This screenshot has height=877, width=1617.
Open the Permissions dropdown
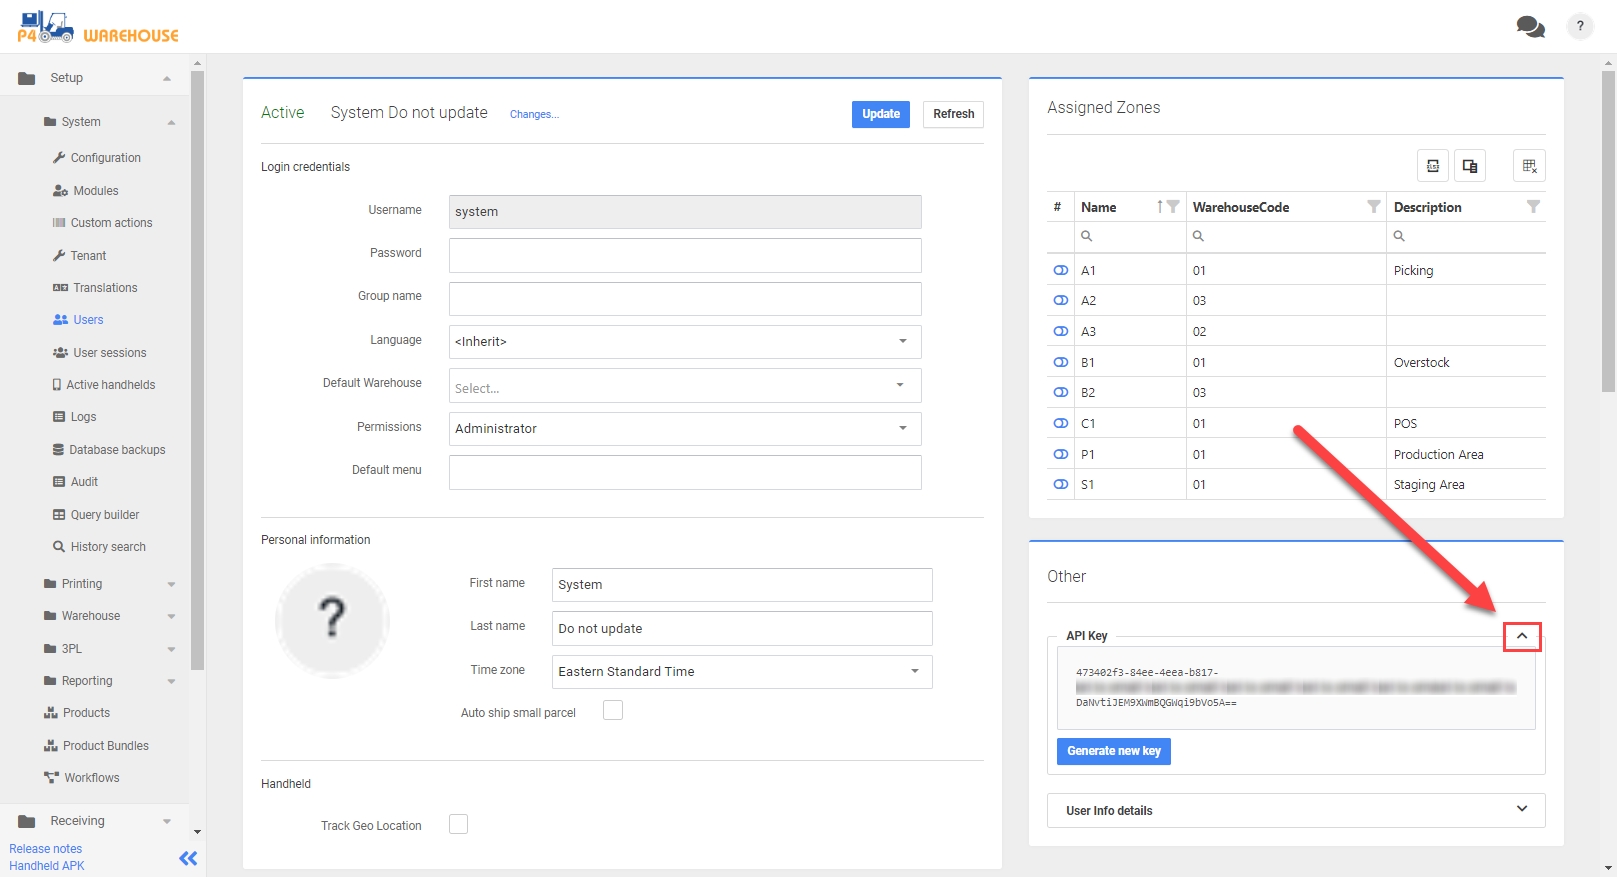pyautogui.click(x=685, y=429)
